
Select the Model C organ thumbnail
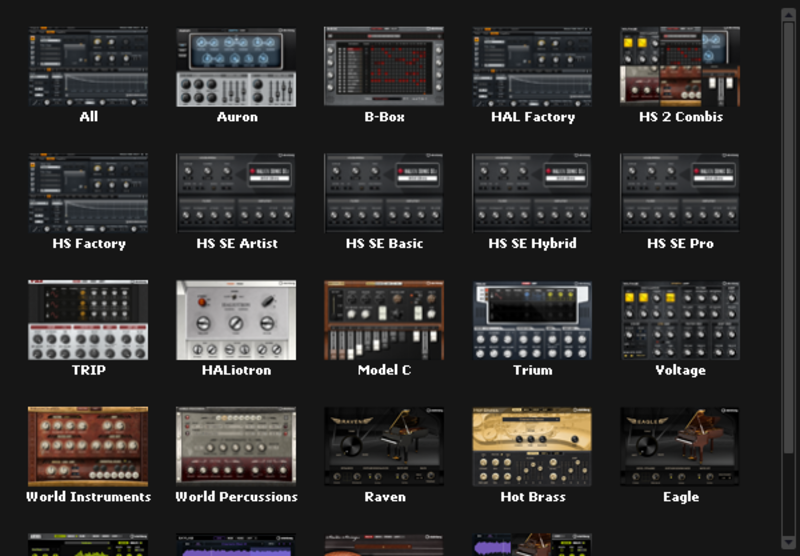pos(384,320)
